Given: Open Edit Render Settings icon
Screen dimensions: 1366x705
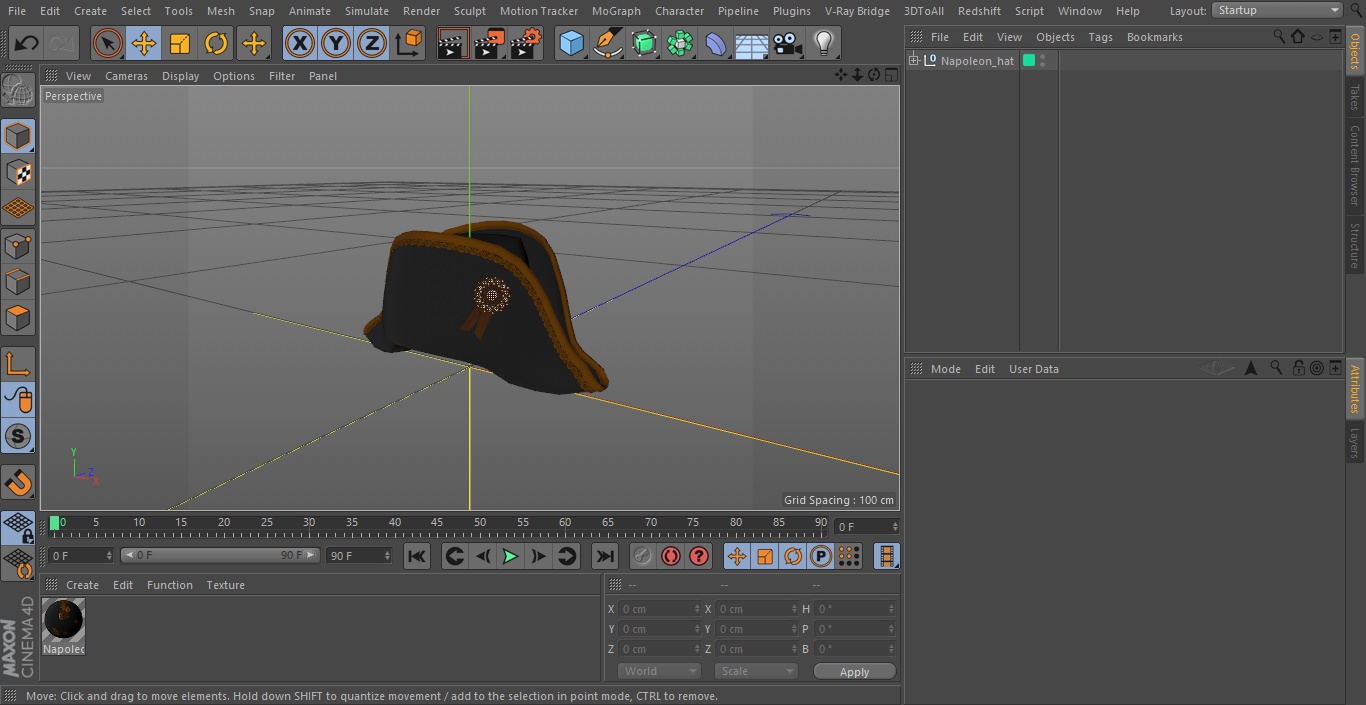Looking at the screenshot, I should [x=526, y=44].
